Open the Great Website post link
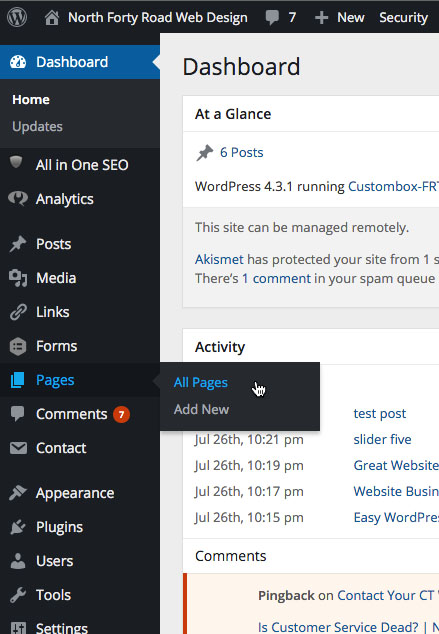 click(x=396, y=465)
